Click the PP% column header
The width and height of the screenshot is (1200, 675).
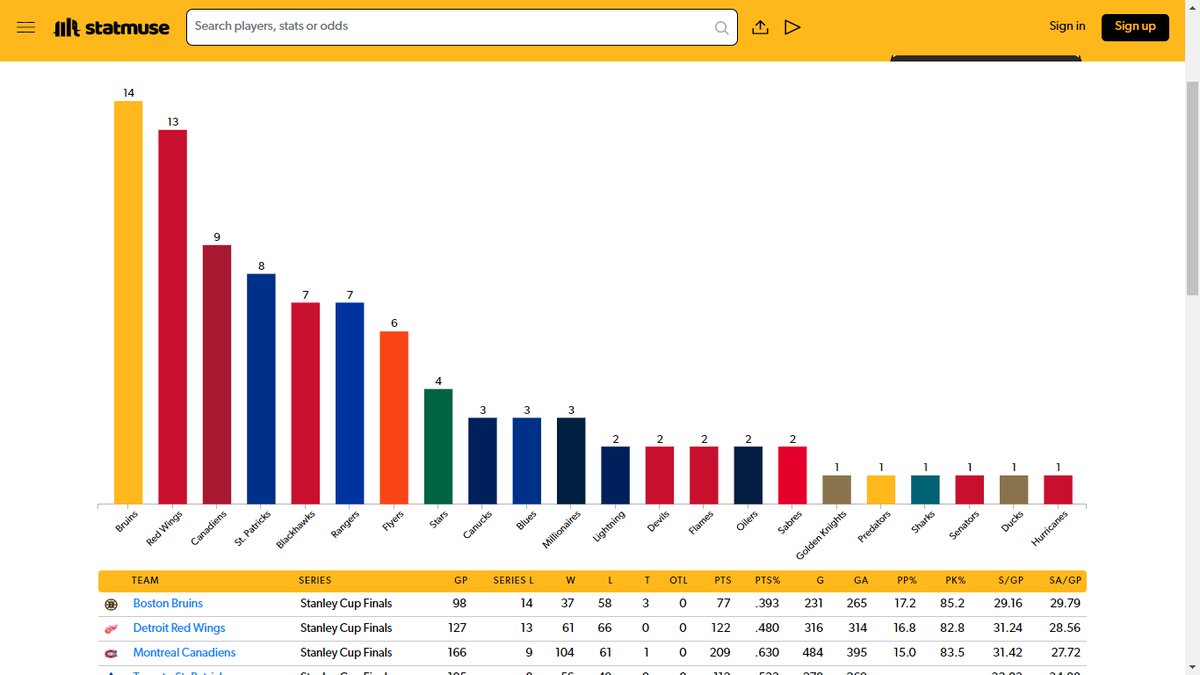907,580
